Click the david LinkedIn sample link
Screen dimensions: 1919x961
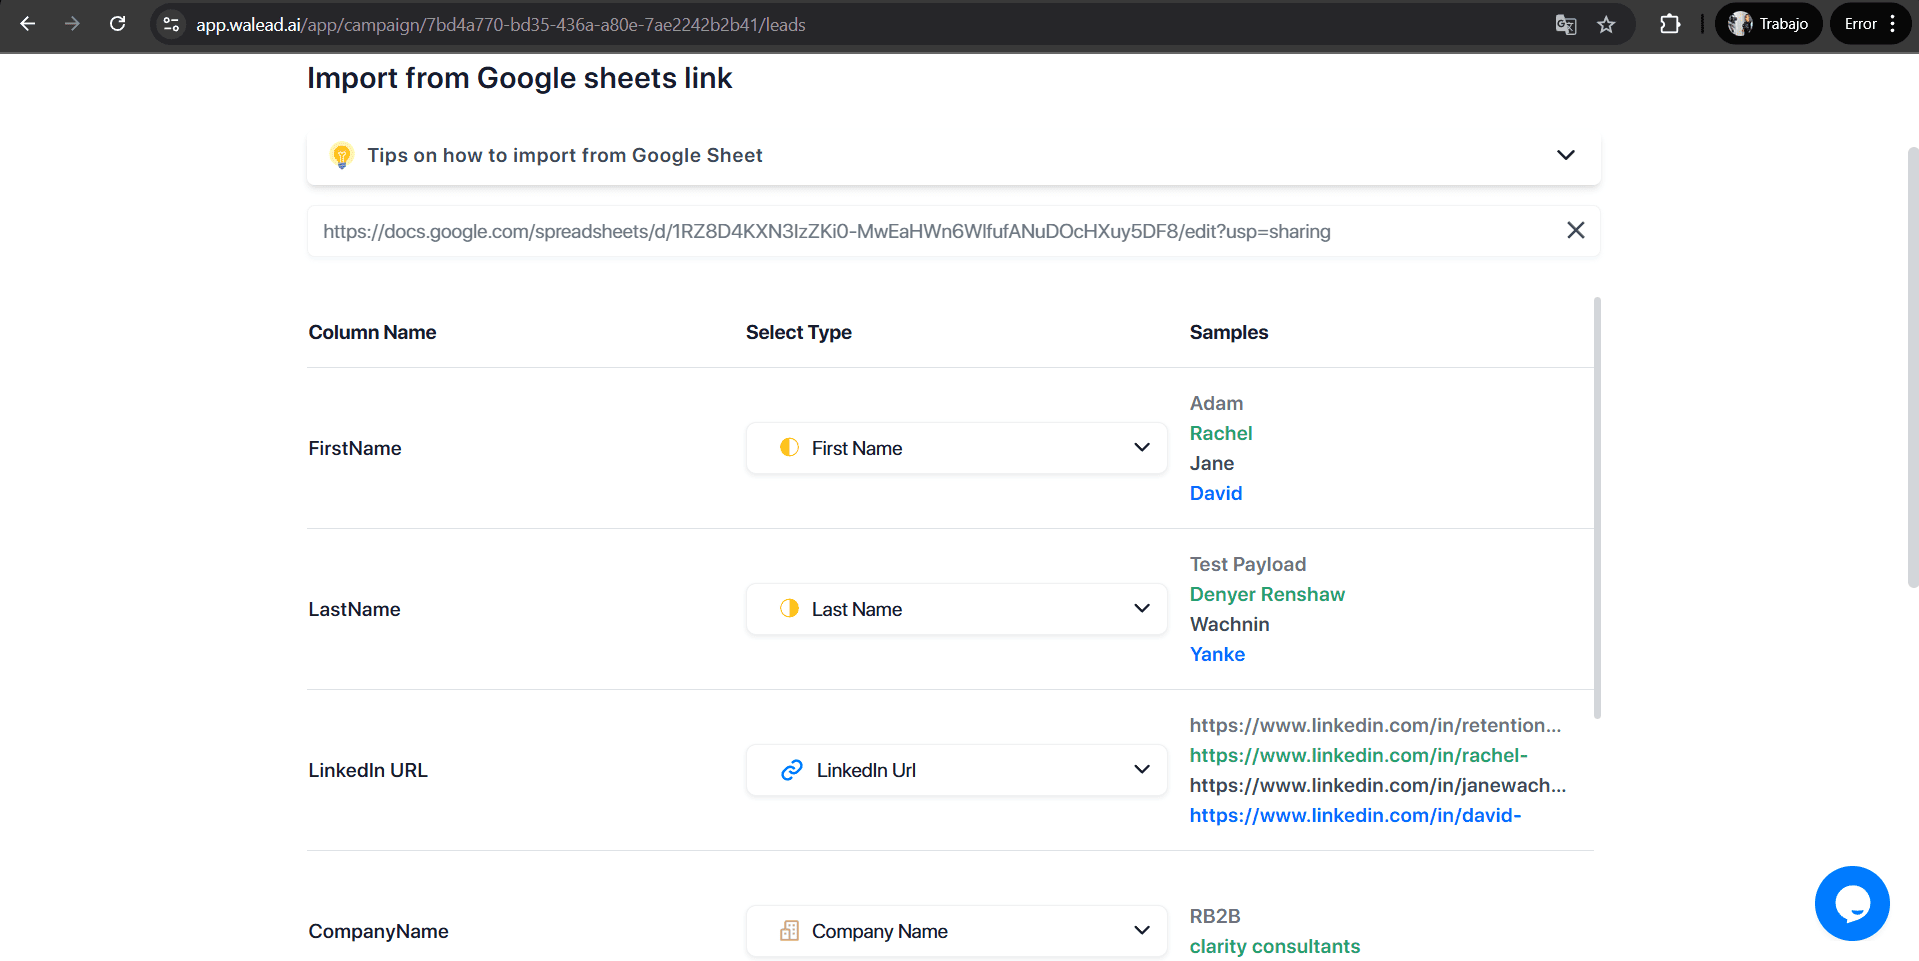[1355, 816]
